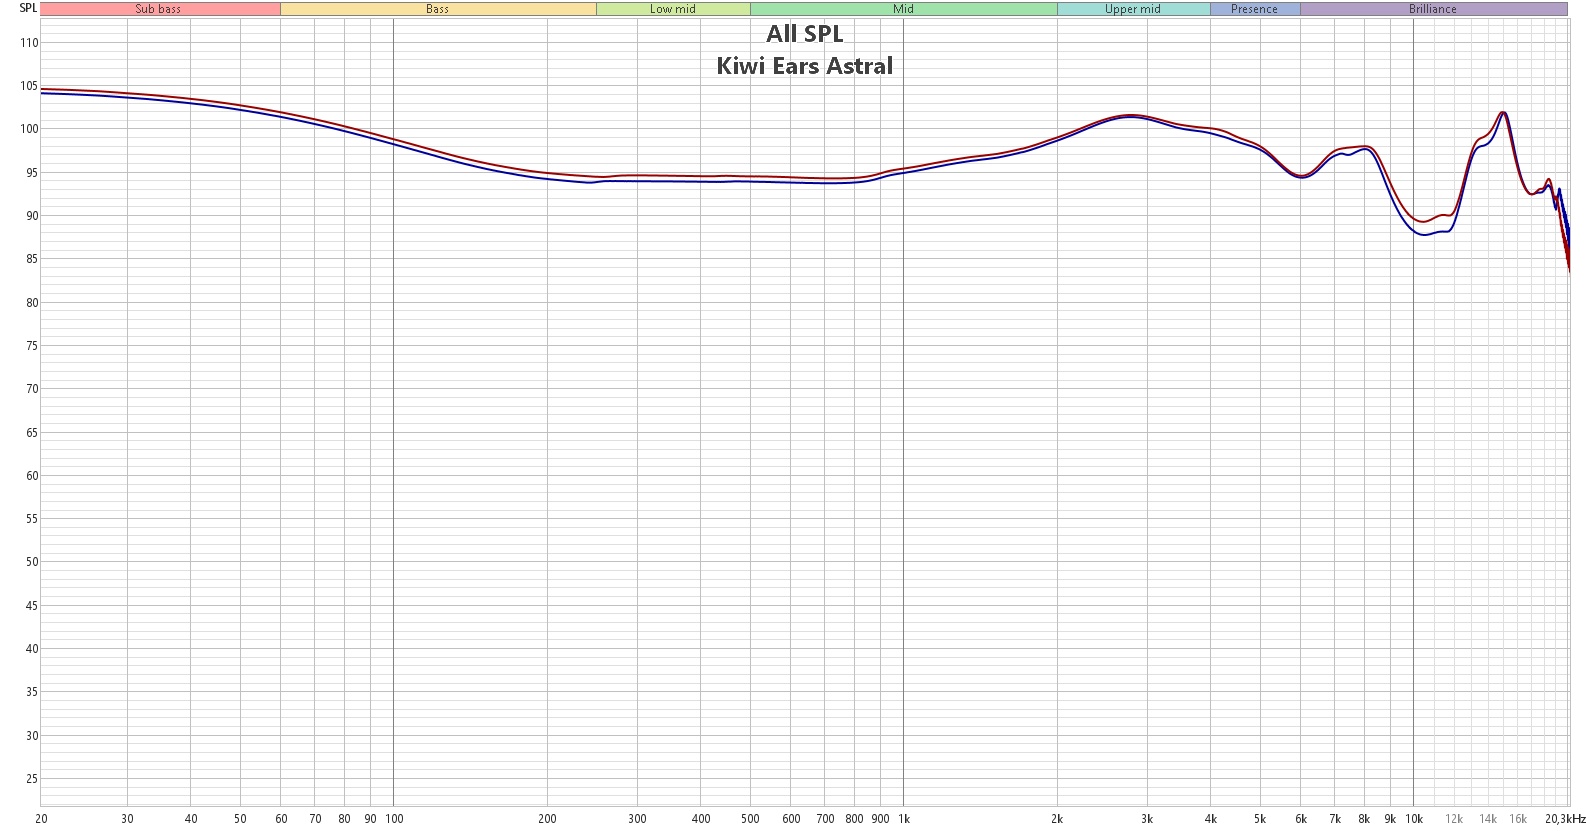Click the 14k frequency axis label

(x=1488, y=819)
